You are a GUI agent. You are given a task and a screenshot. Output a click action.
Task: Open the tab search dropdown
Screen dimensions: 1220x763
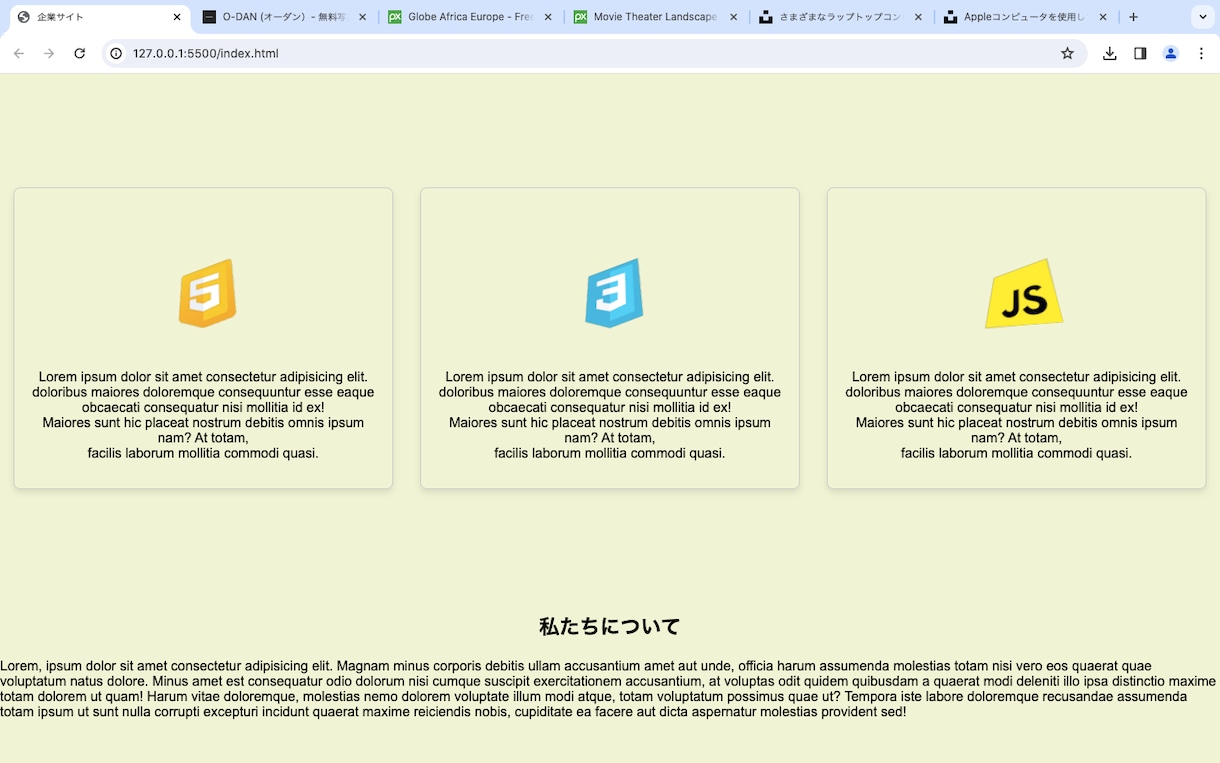coord(1202,17)
